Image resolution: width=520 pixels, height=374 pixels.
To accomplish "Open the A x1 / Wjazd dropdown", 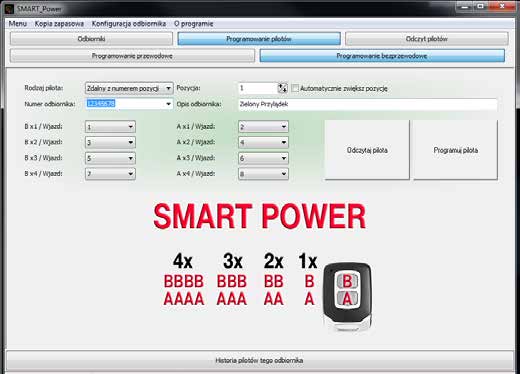I will pos(263,127).
